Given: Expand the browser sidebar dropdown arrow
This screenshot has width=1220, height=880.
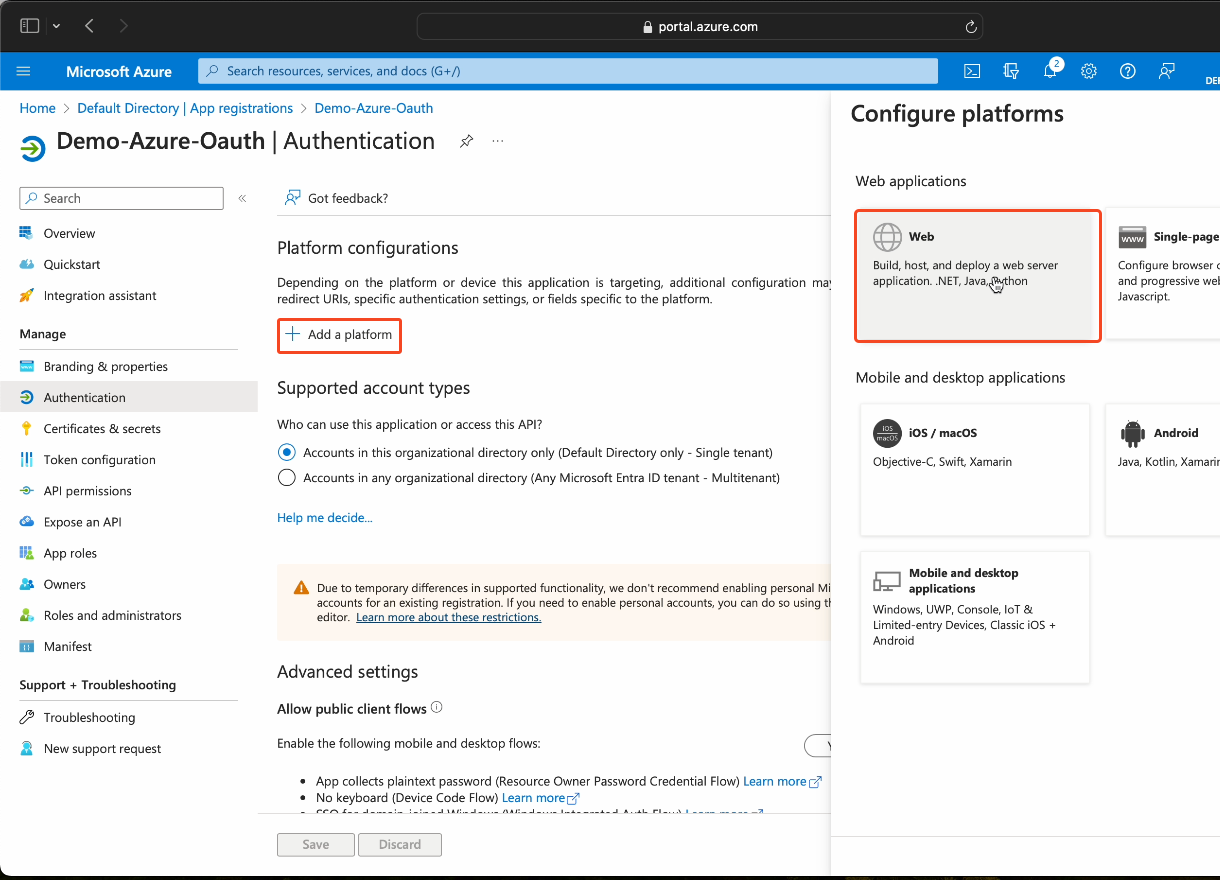Looking at the screenshot, I should 56,26.
